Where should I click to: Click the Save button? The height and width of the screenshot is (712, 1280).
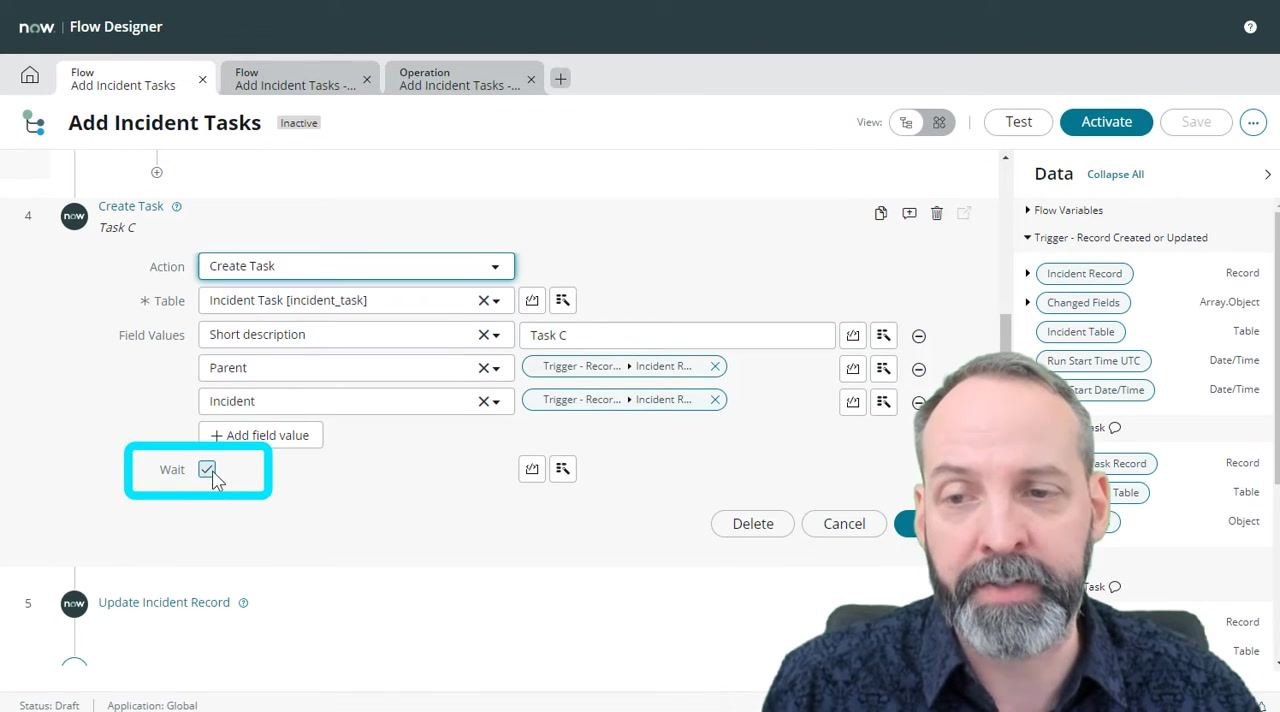click(1196, 122)
